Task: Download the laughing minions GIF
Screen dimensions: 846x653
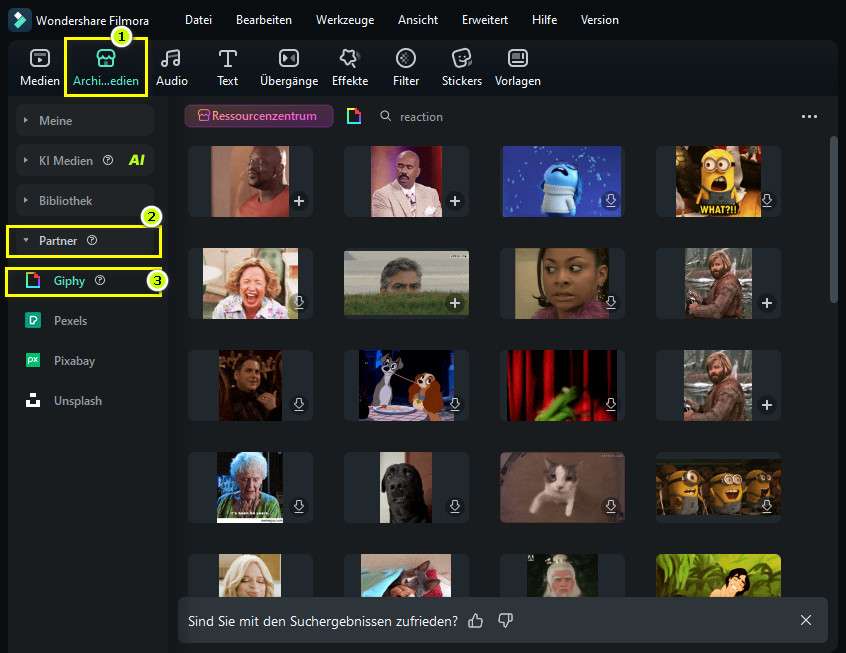Action: pyautogui.click(x=767, y=506)
